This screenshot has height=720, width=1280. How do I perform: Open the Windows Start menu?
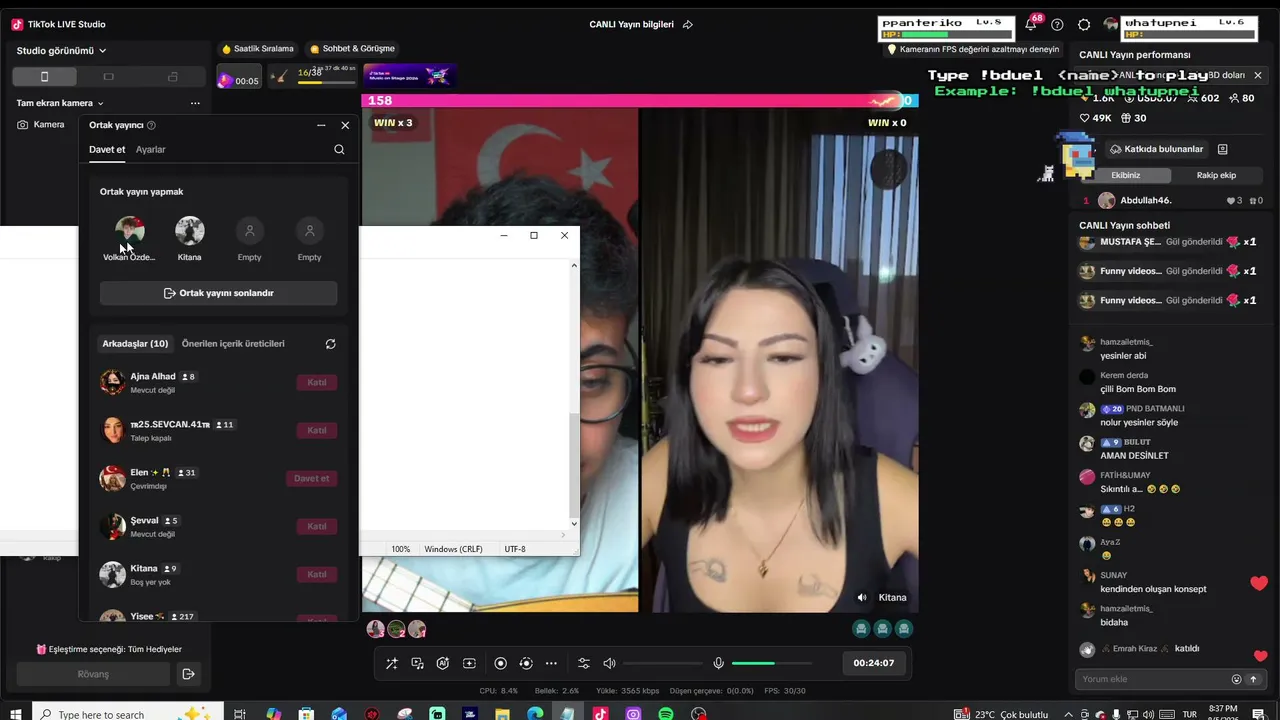coord(16,714)
